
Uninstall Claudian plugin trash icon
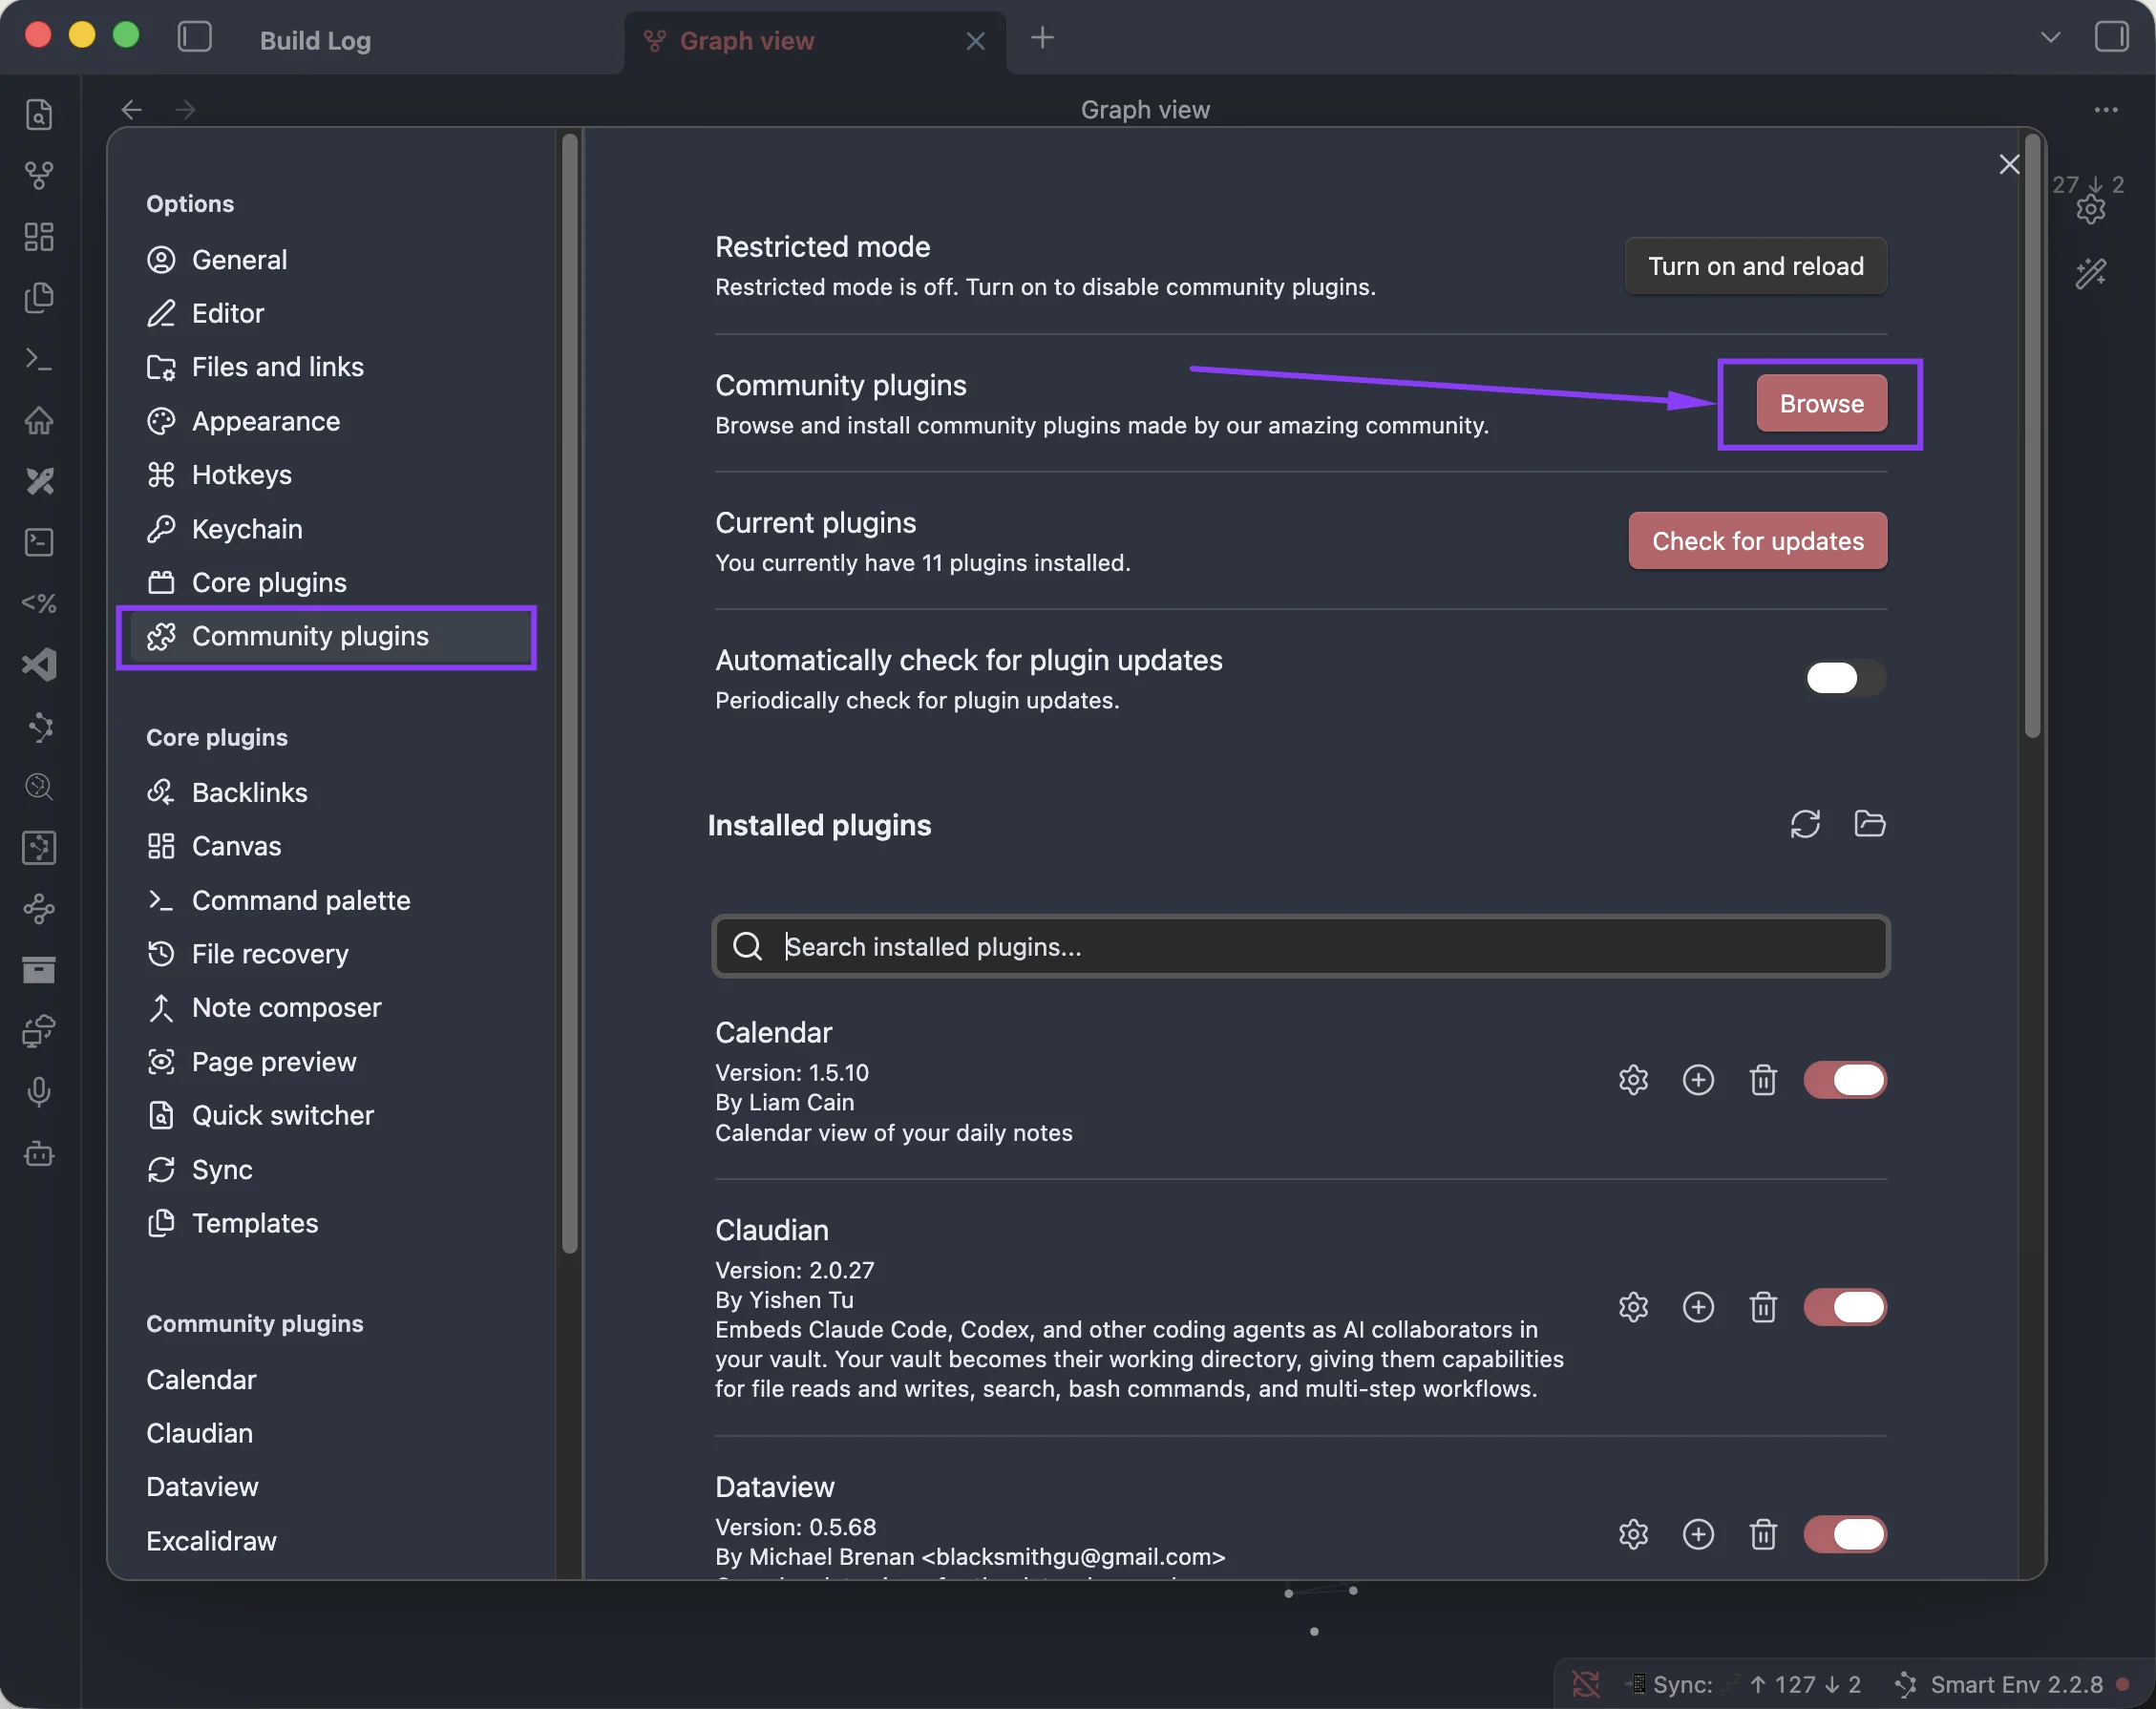pyautogui.click(x=1763, y=1307)
